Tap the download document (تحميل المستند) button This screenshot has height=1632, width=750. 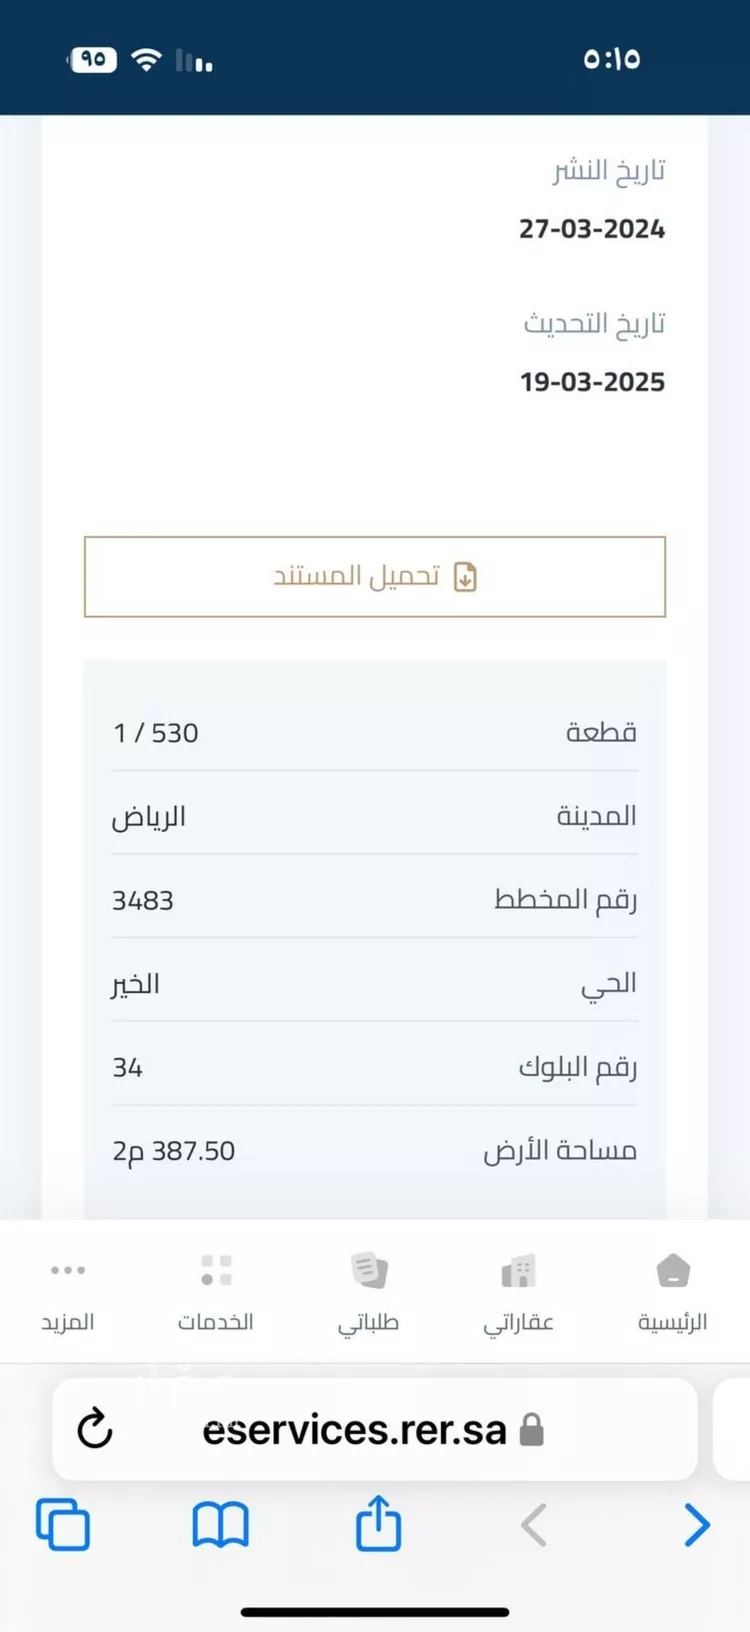[375, 577]
